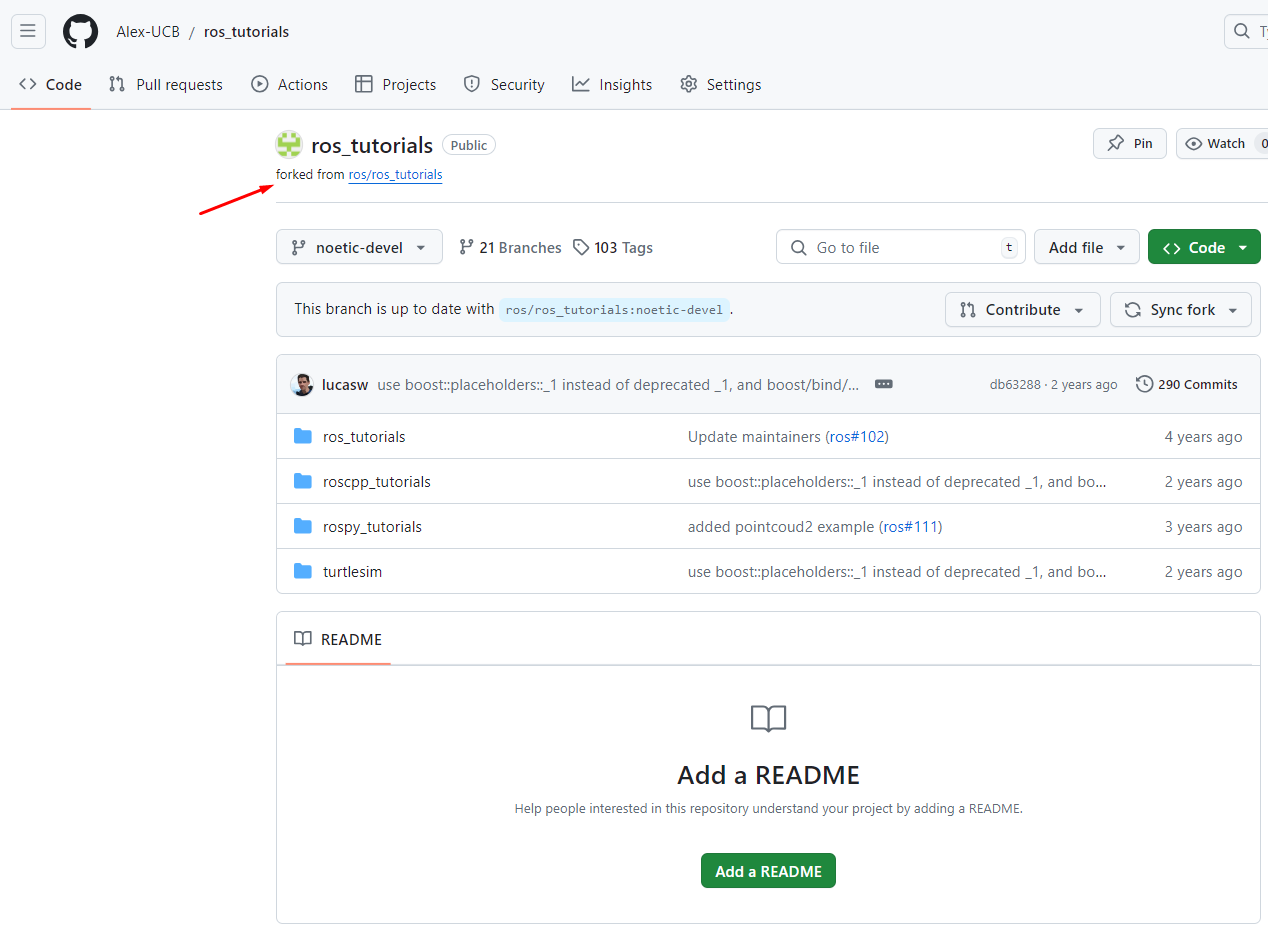1268x933 pixels.
Task: Click the Go to file search field
Action: [x=901, y=247]
